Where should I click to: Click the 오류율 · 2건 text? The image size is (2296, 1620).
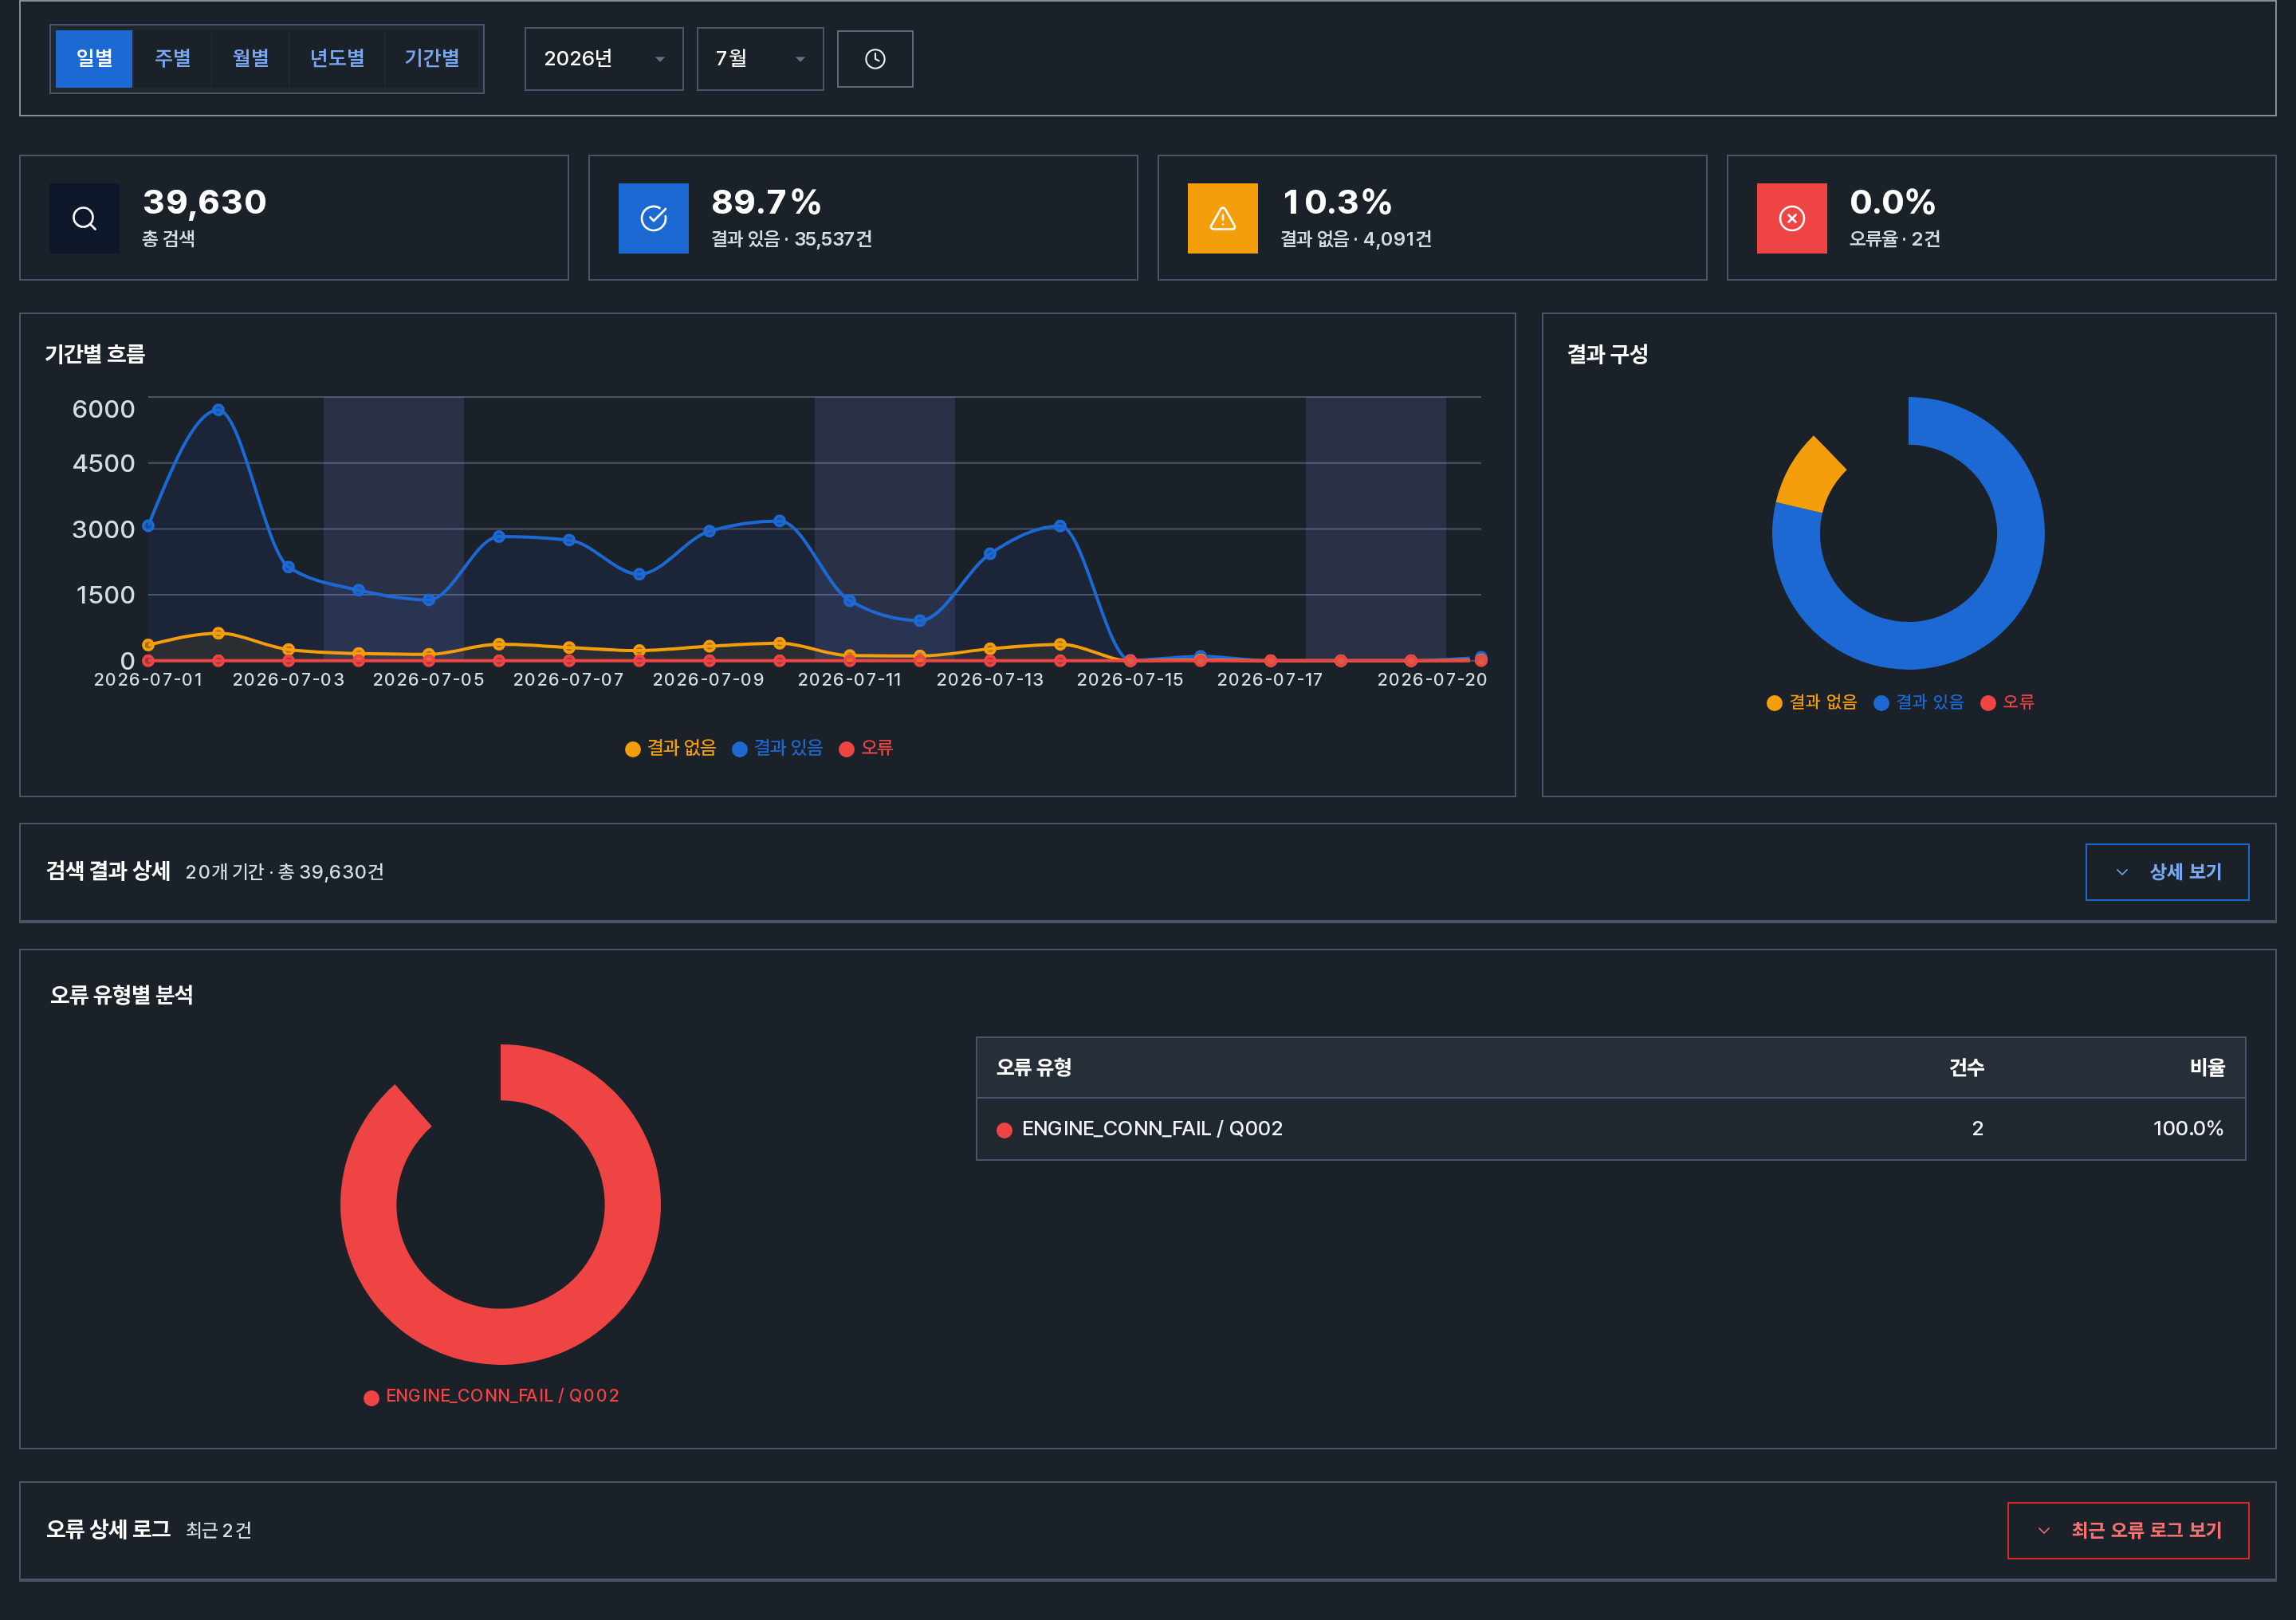click(1895, 239)
